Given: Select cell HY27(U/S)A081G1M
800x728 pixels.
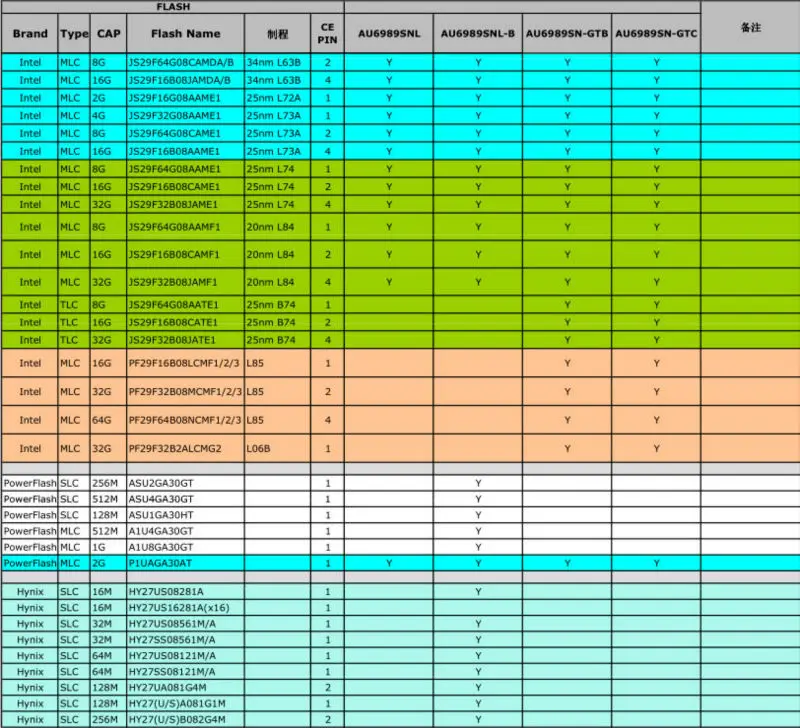Looking at the screenshot, I should (186, 704).
